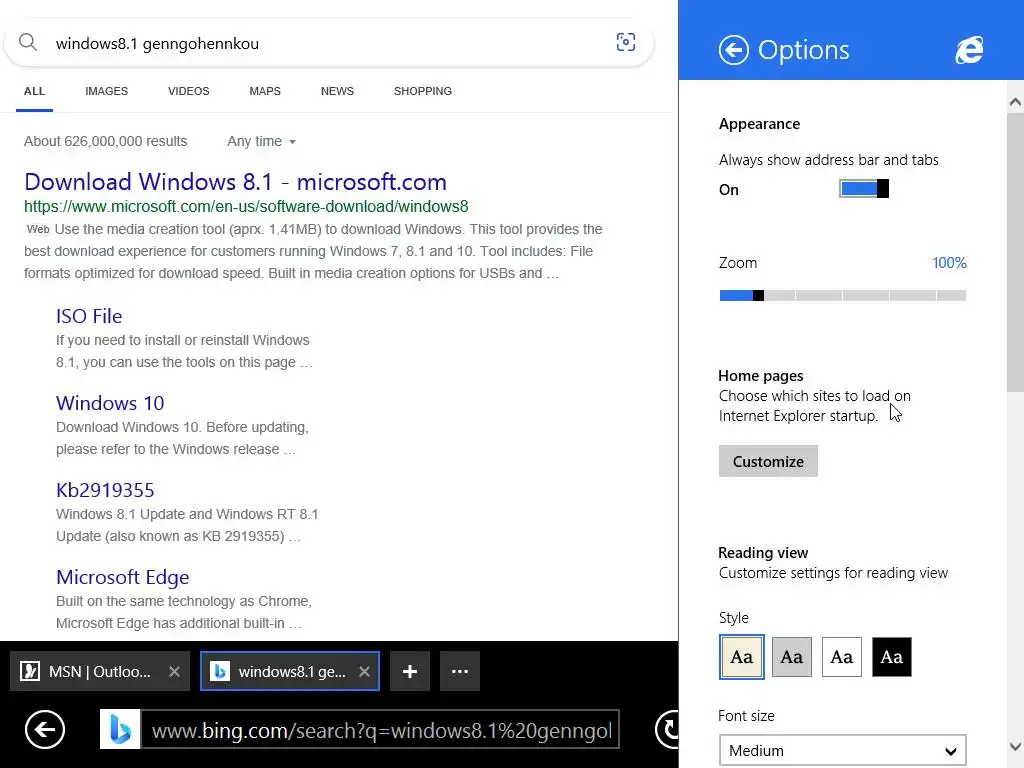Click About 626,000,000 results text

coord(106,141)
